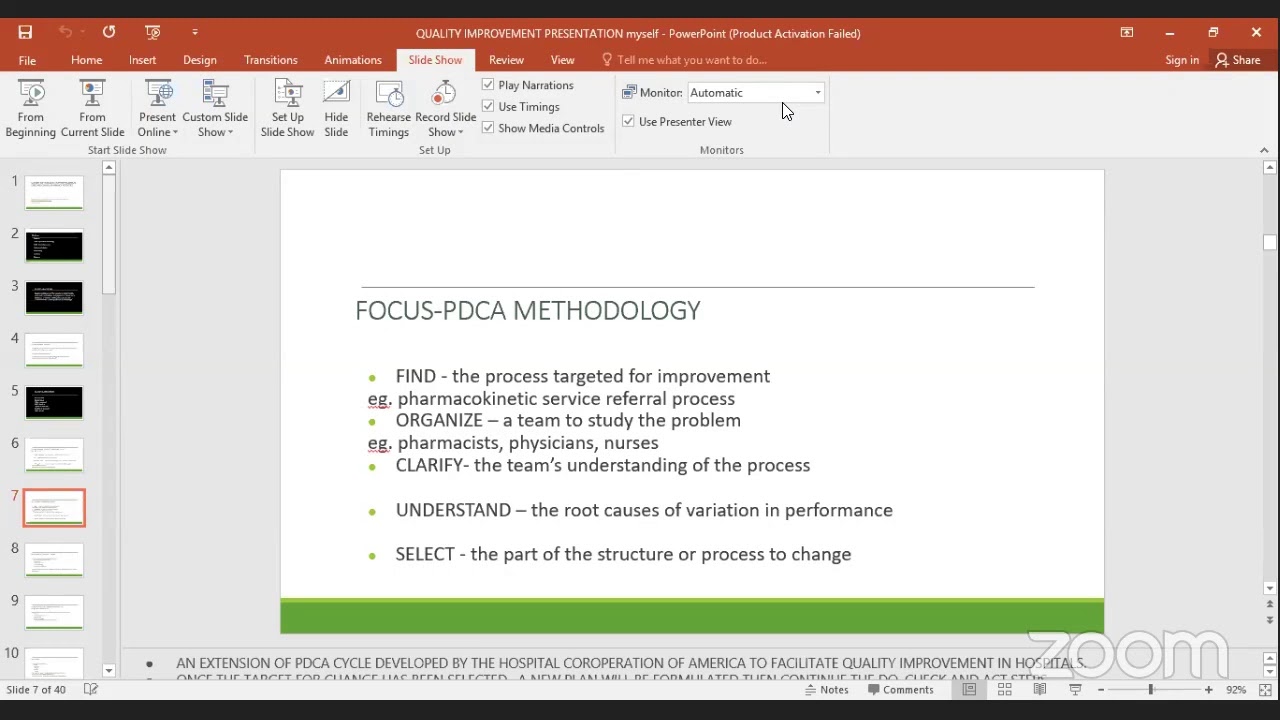Select slide 3 thumbnail
The image size is (1280, 720).
(54, 298)
